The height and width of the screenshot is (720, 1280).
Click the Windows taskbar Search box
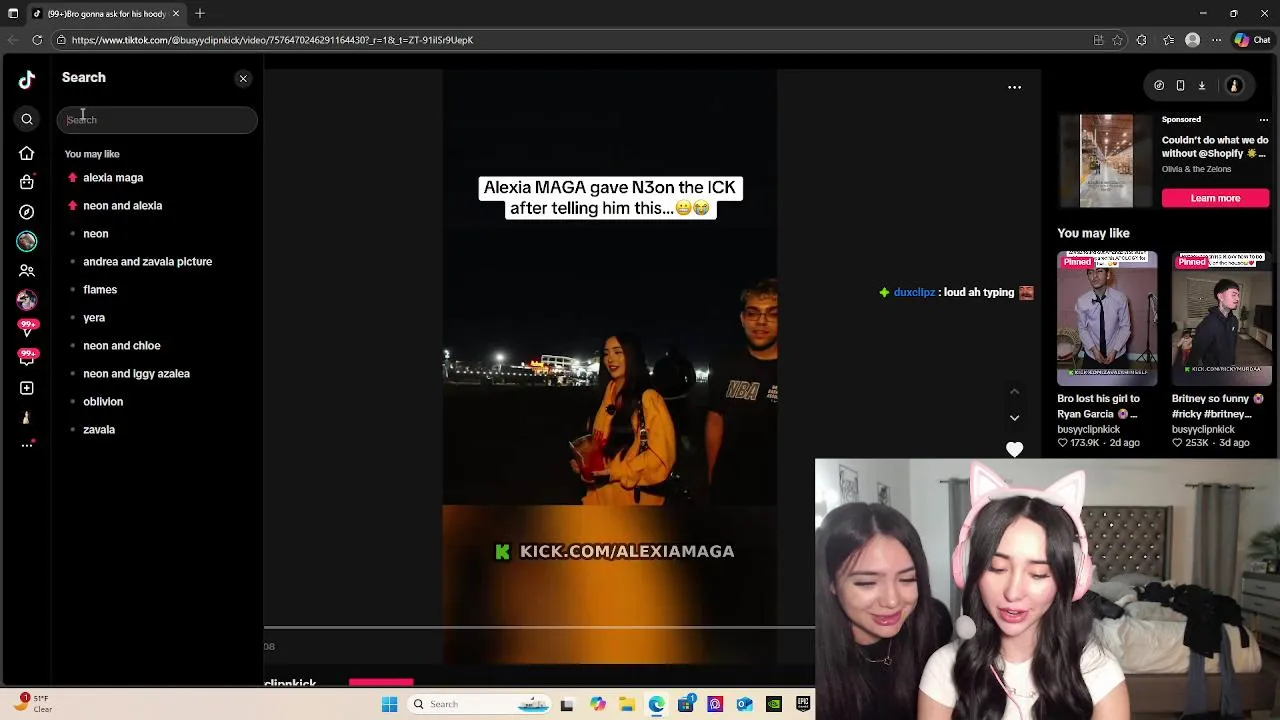pyautogui.click(x=478, y=704)
